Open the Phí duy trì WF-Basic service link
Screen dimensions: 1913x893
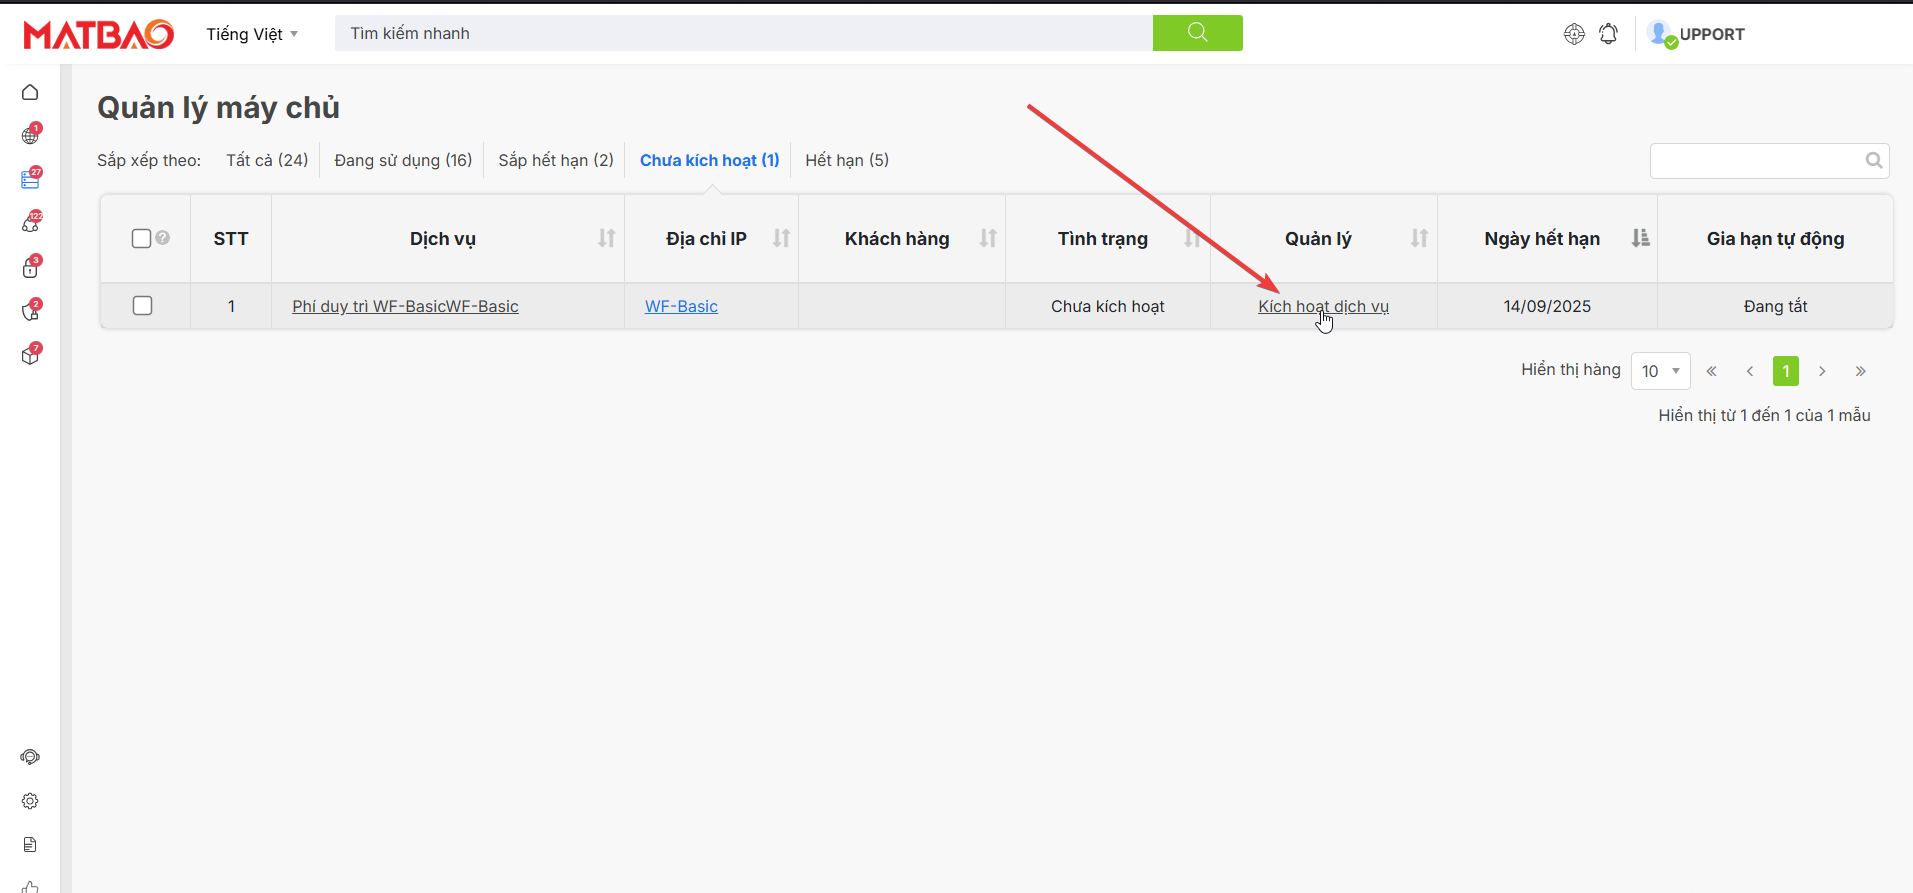(x=405, y=306)
